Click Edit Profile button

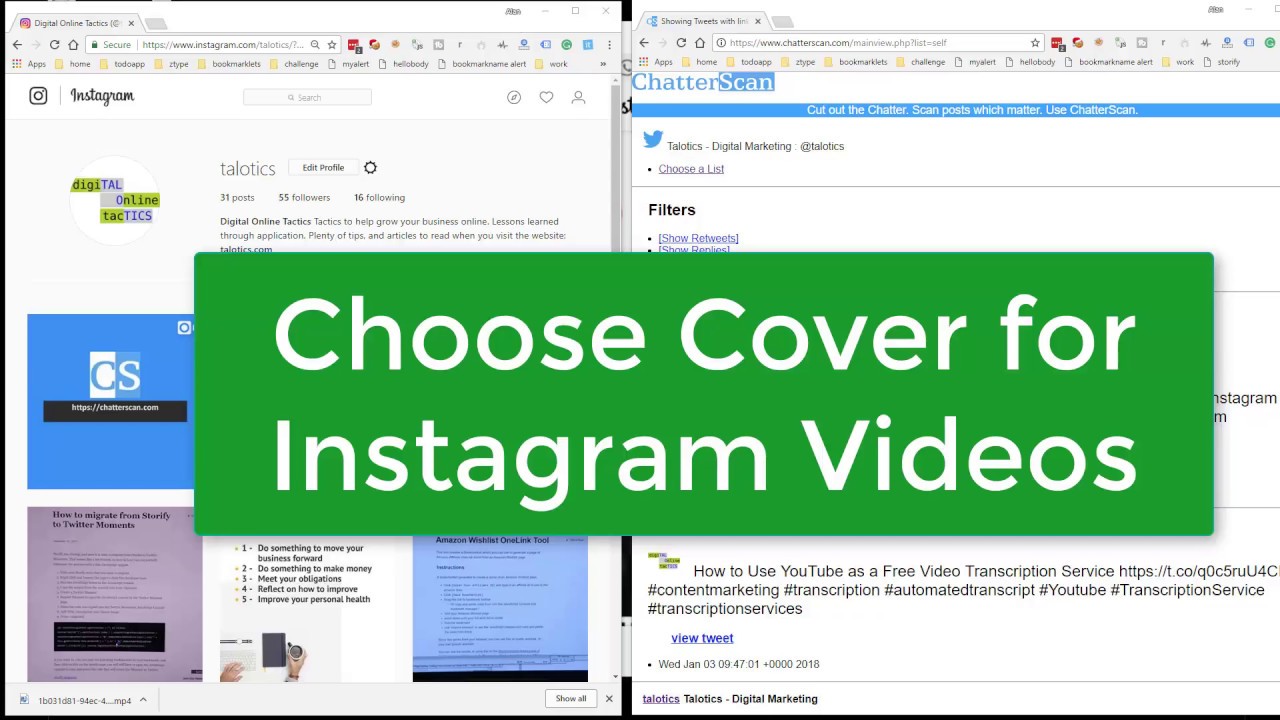[x=323, y=168]
